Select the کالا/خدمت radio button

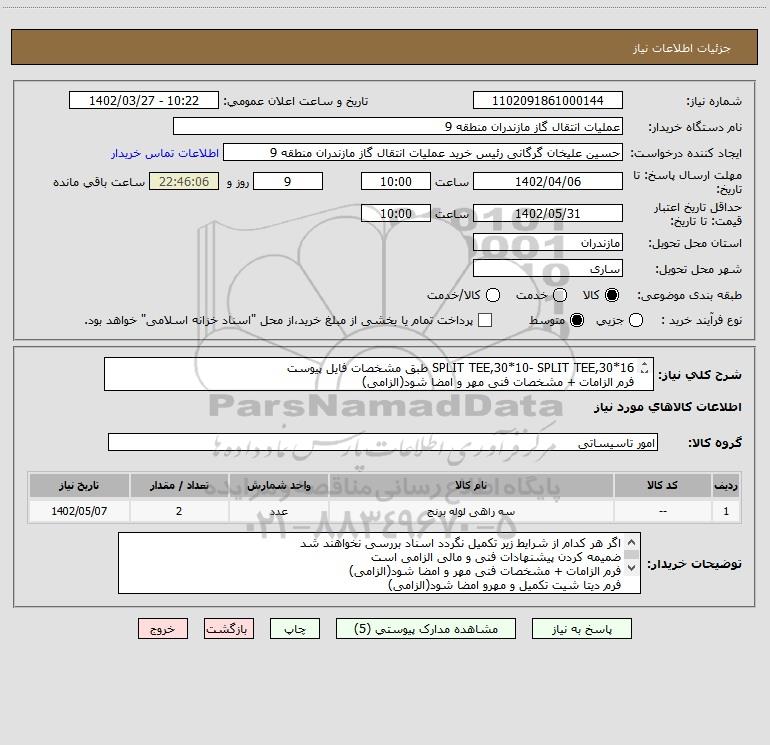point(493,295)
